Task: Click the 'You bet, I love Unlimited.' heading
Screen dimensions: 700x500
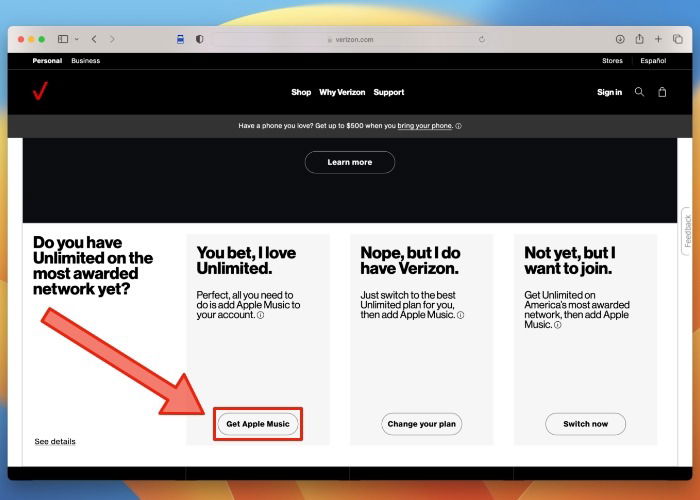Action: (x=246, y=260)
